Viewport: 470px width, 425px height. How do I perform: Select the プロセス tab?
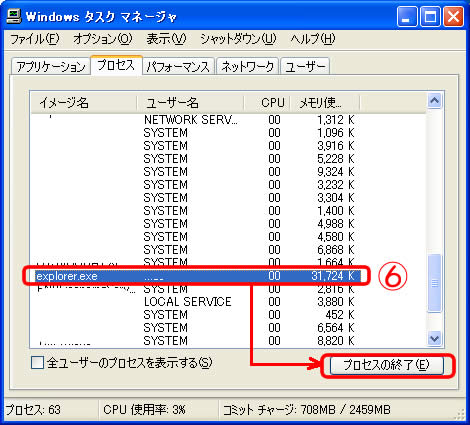[116, 65]
